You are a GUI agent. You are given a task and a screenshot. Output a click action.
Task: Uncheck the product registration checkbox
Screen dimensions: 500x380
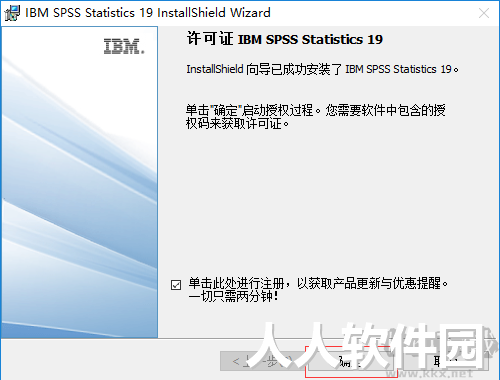tap(176, 285)
